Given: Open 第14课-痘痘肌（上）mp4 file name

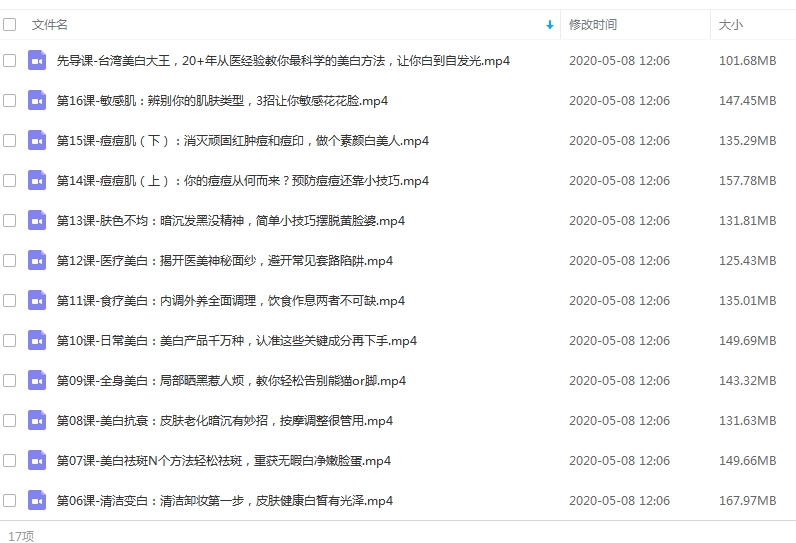Looking at the screenshot, I should pyautogui.click(x=243, y=181).
